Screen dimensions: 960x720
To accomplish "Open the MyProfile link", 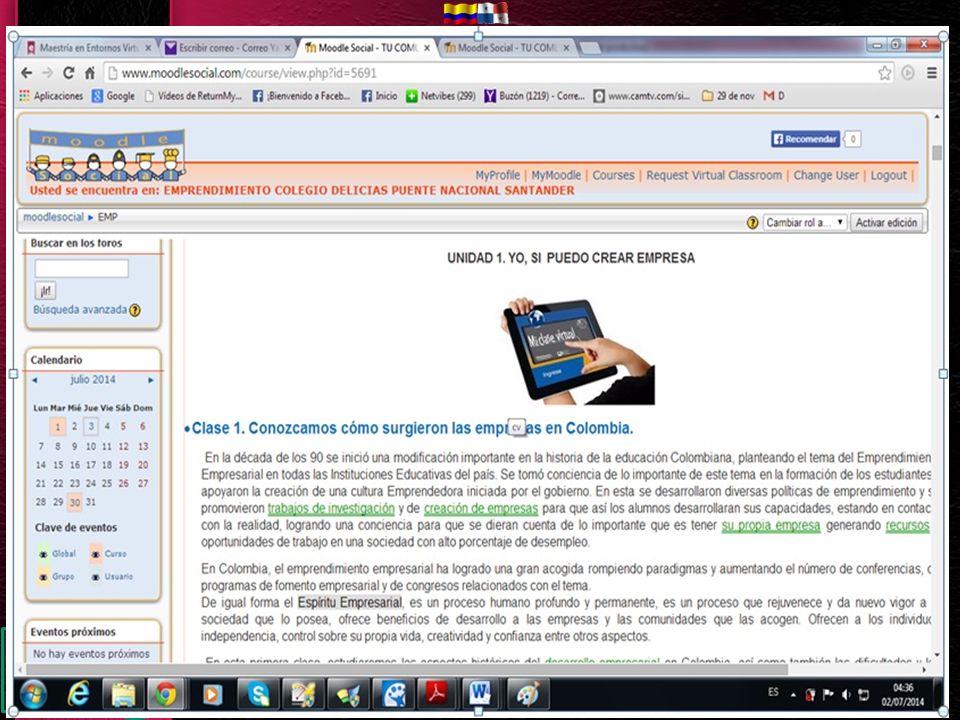I will point(497,175).
